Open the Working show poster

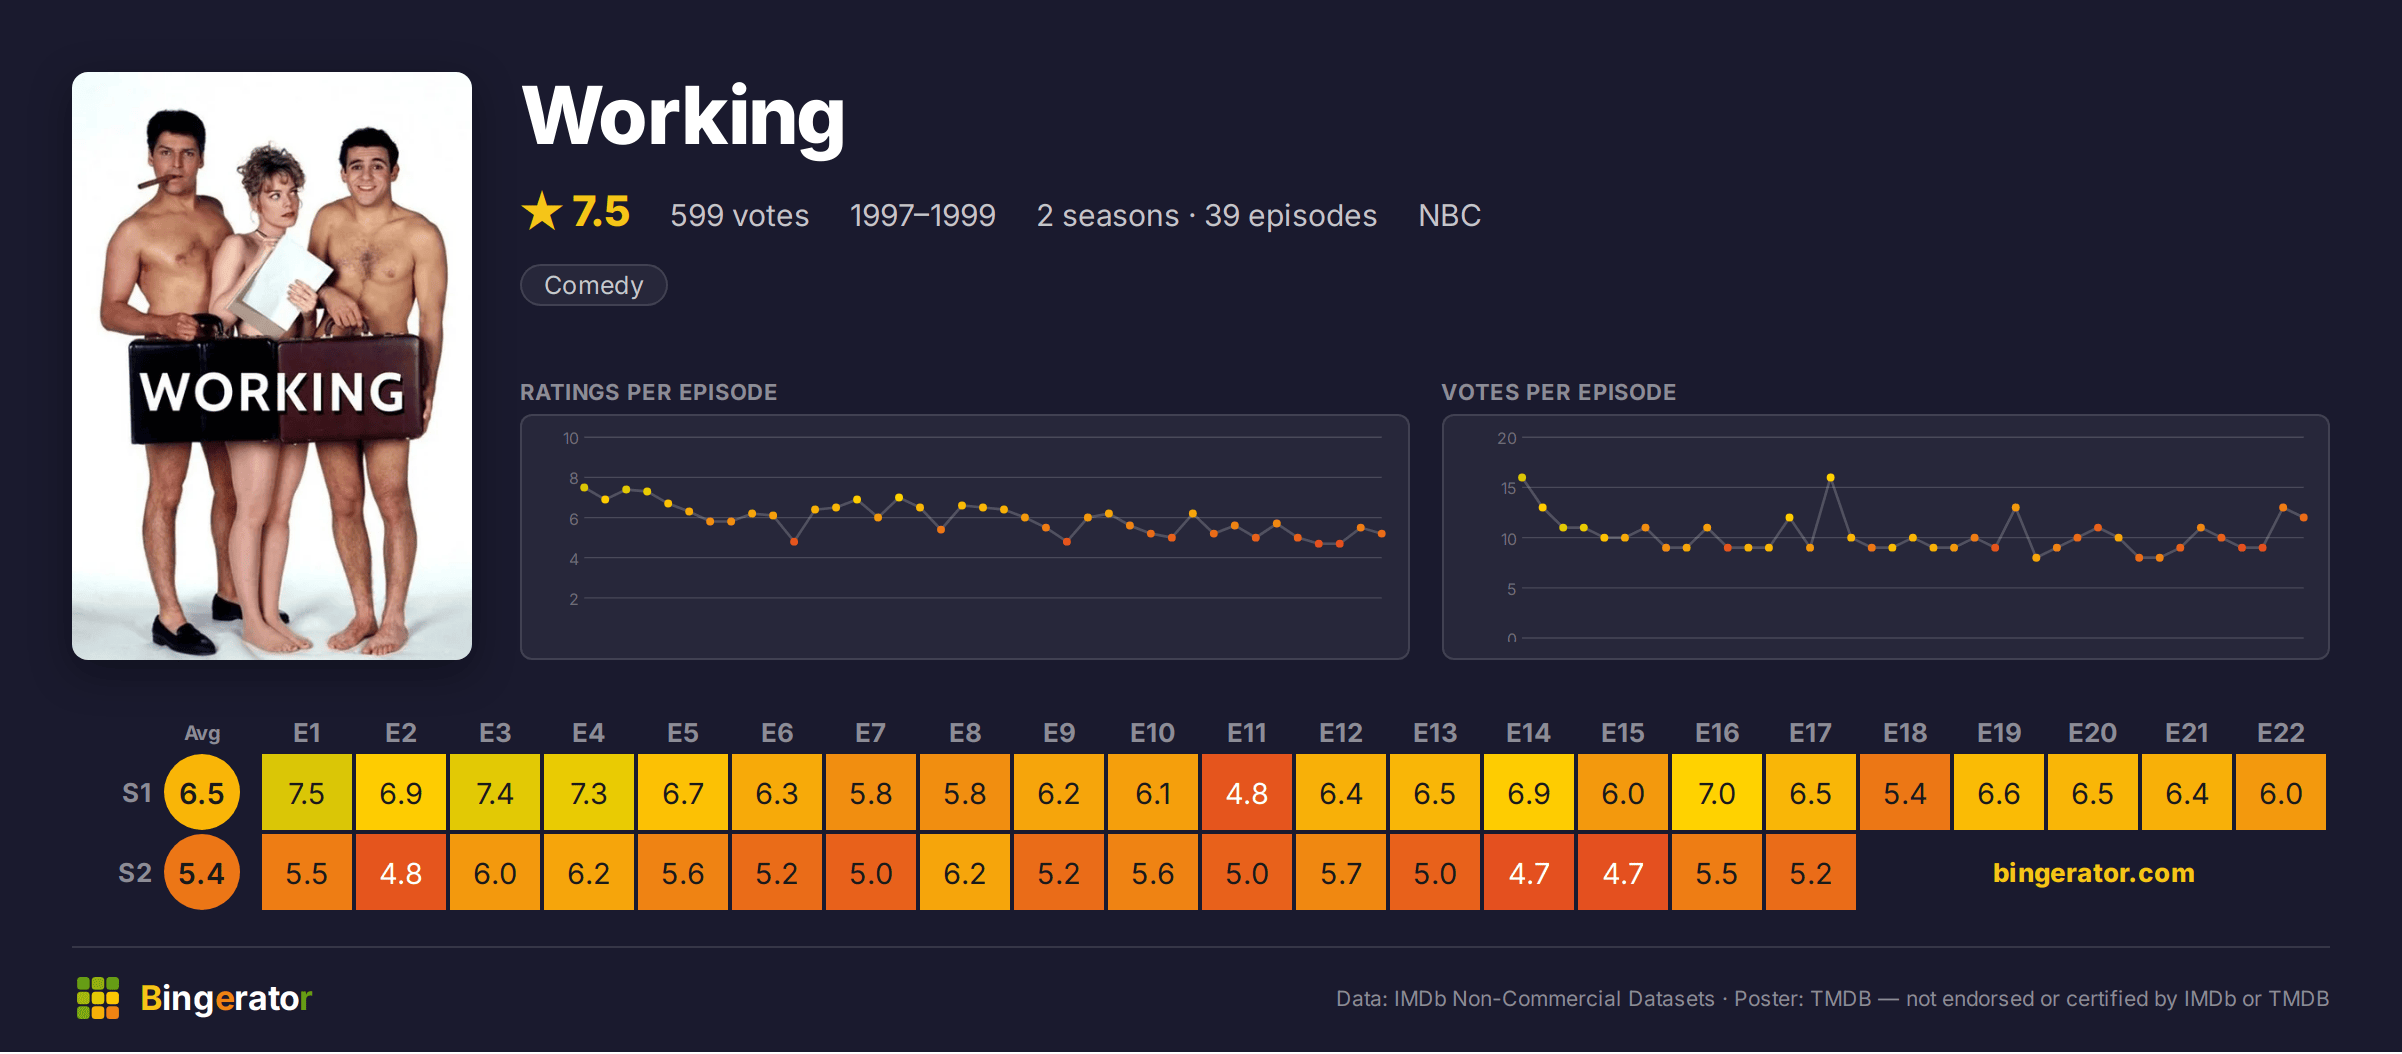(x=272, y=366)
